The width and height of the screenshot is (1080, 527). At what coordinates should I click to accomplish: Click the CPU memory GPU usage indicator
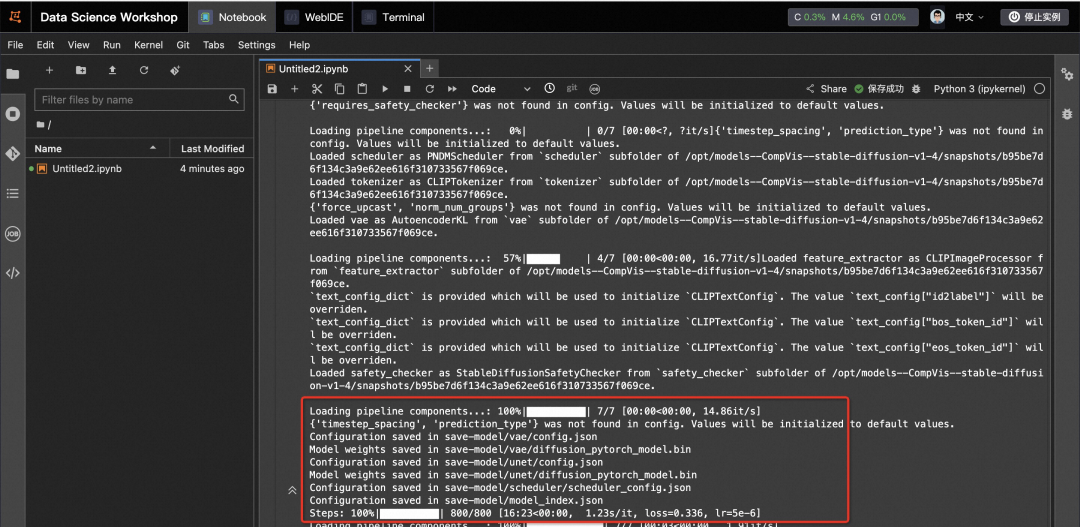tap(853, 17)
